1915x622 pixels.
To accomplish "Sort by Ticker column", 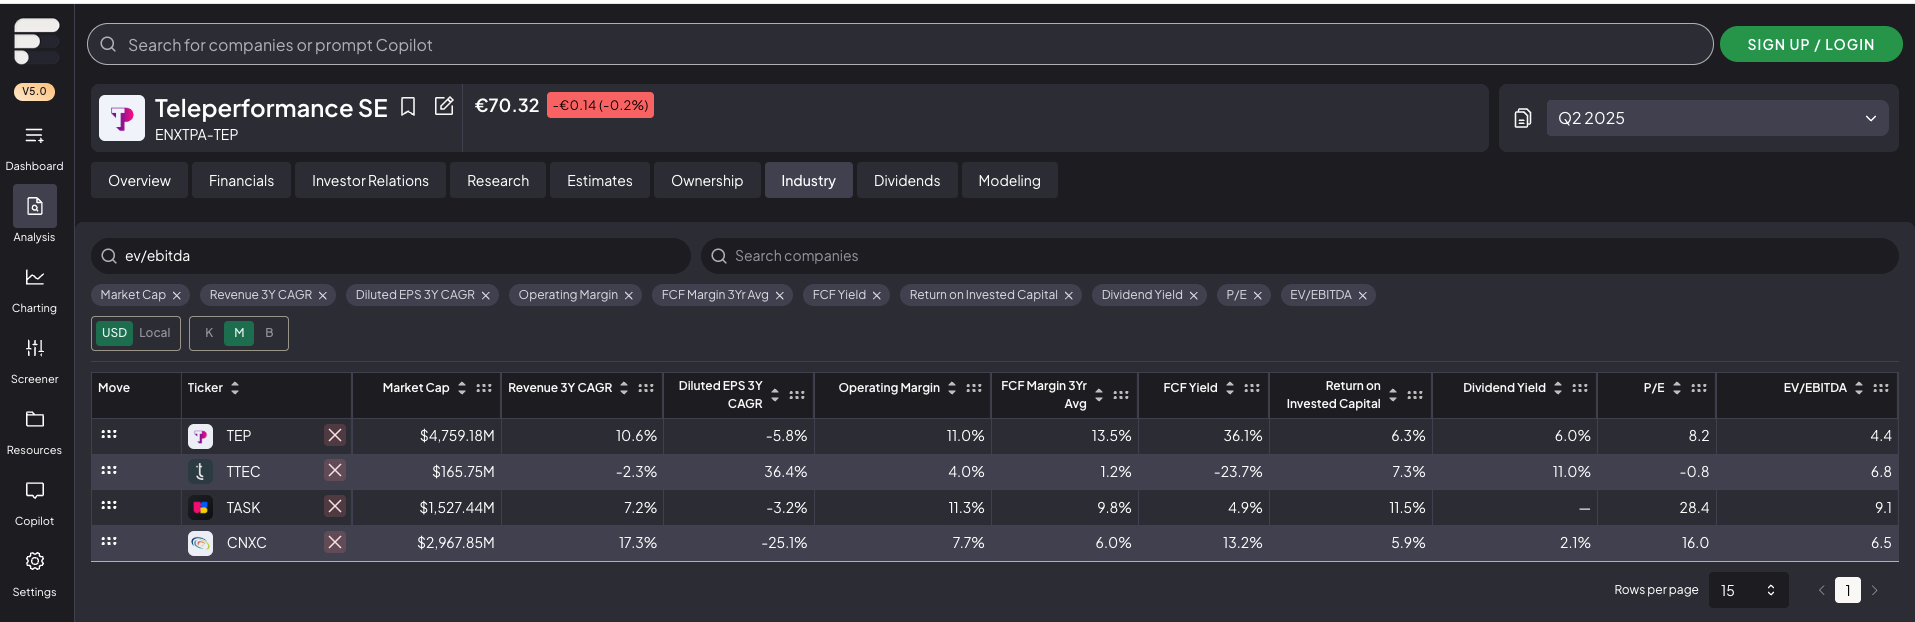I will tap(235, 388).
